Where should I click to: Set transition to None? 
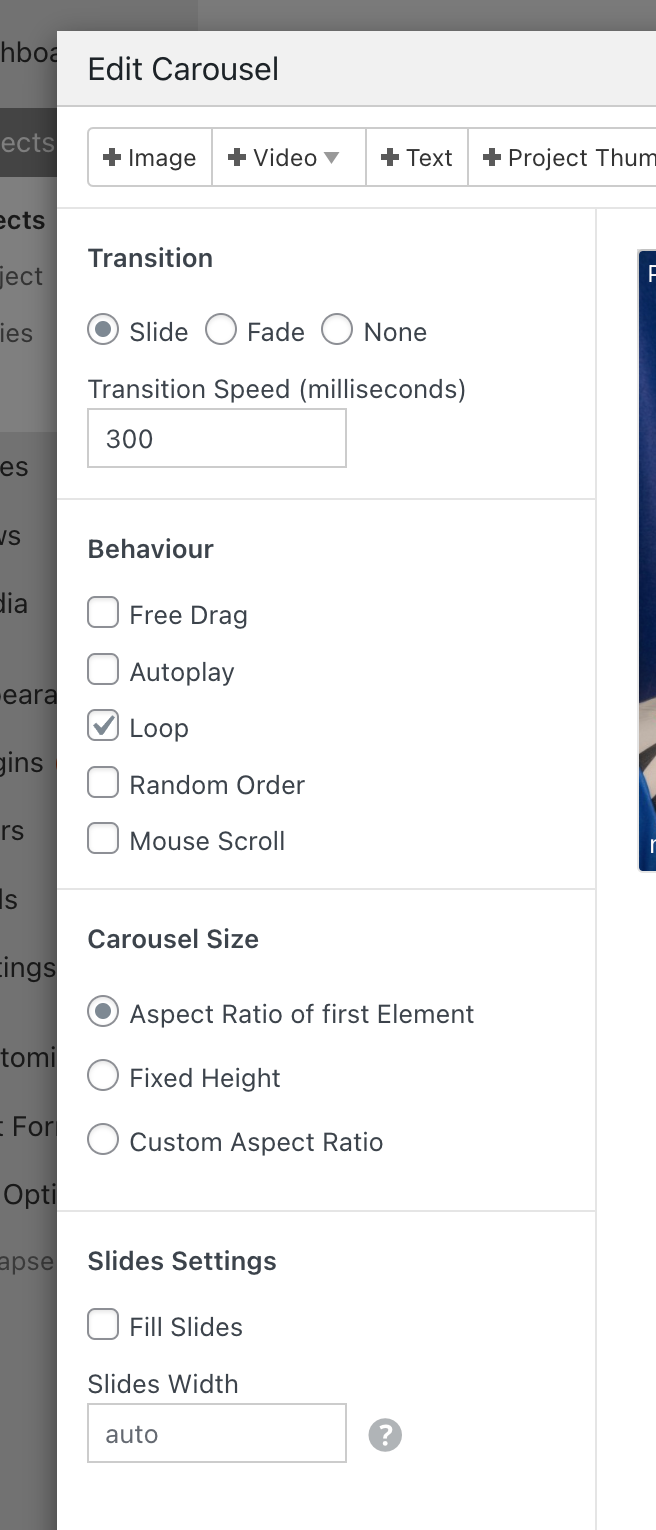click(337, 331)
